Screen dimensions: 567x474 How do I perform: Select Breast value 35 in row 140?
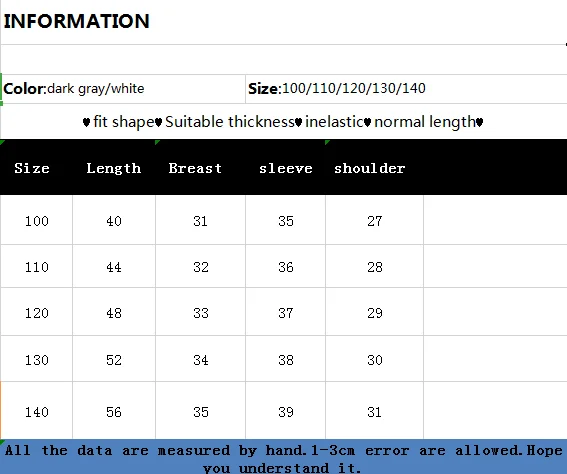click(x=201, y=412)
